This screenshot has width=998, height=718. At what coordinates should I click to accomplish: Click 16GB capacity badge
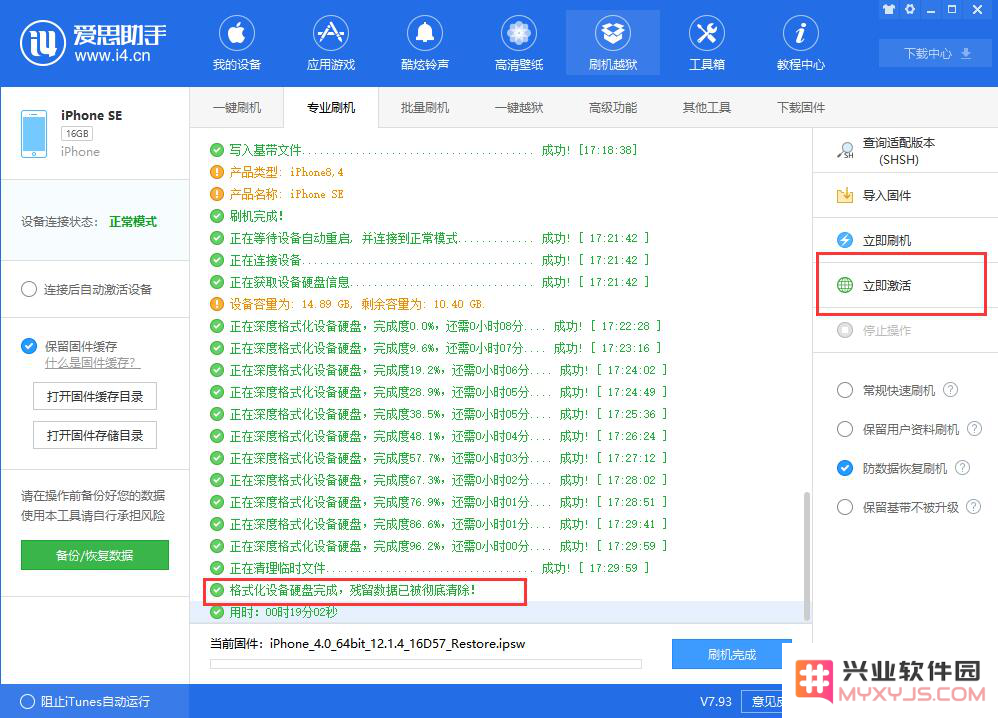(77, 134)
